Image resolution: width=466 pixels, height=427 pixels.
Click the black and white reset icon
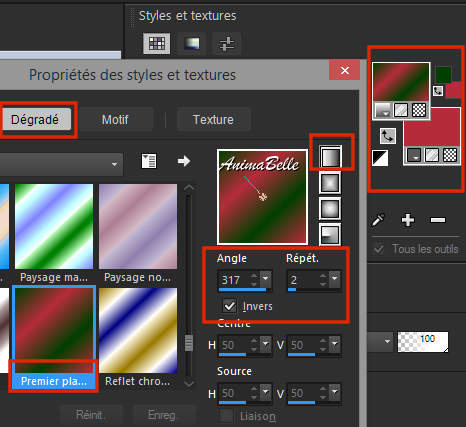[x=380, y=158]
